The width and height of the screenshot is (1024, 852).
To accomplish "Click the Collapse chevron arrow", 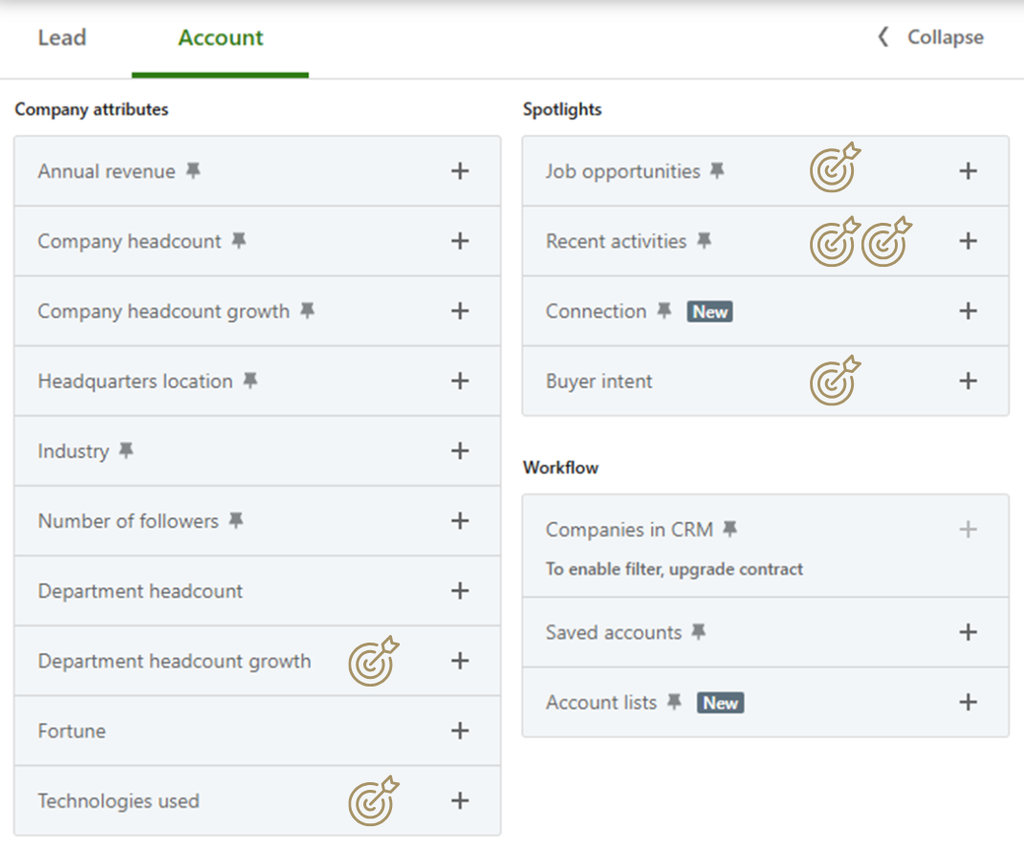I will coord(883,37).
